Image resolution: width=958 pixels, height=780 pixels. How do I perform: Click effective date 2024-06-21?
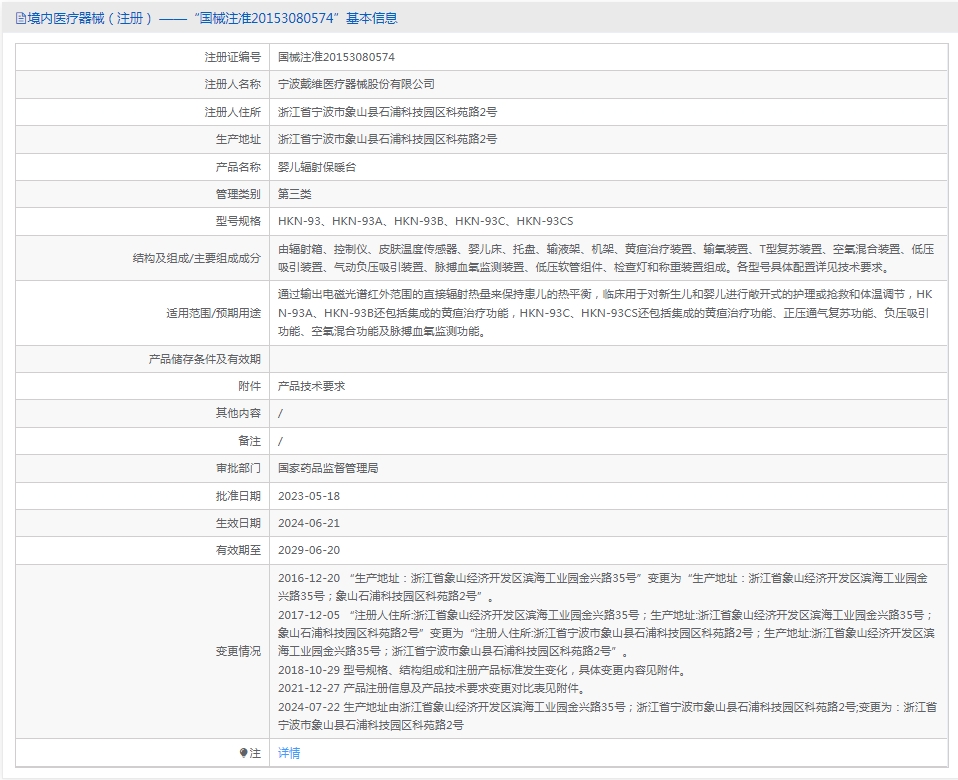(309, 523)
